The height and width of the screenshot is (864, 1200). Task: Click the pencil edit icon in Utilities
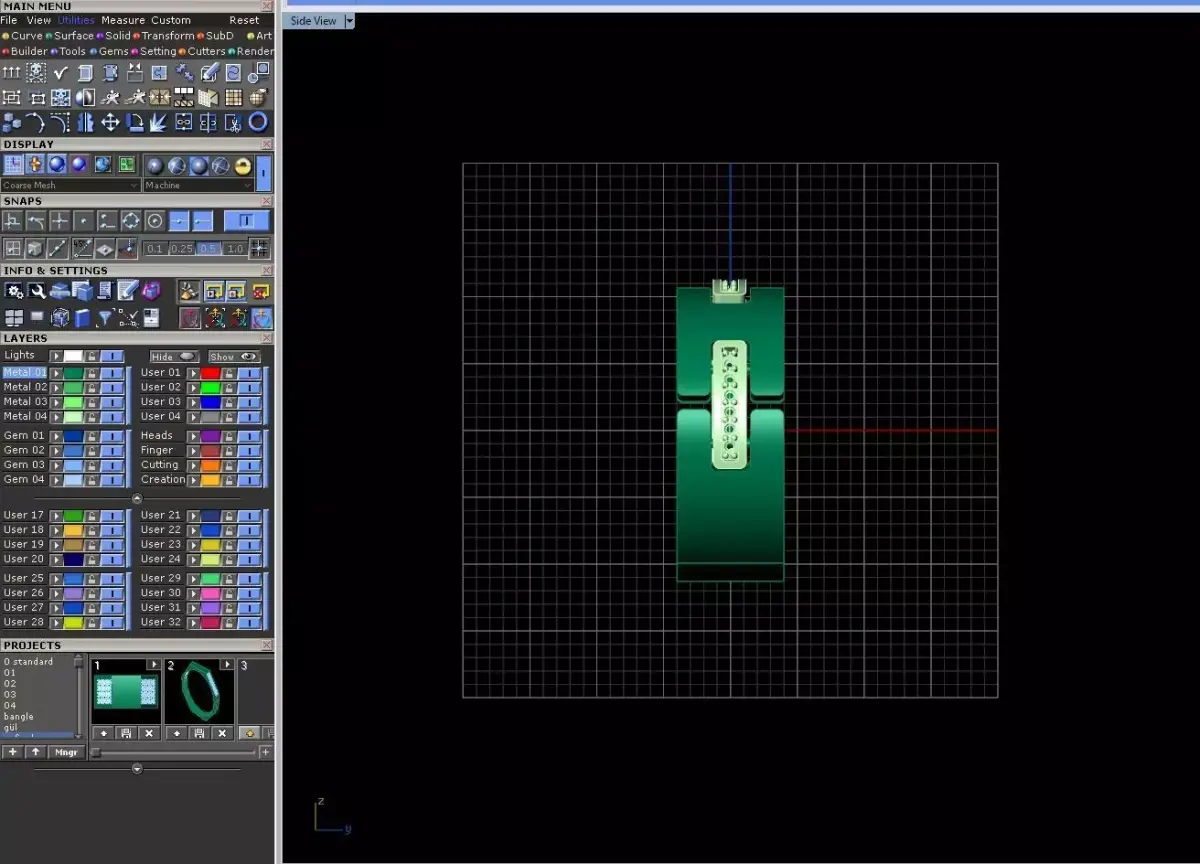(209, 72)
